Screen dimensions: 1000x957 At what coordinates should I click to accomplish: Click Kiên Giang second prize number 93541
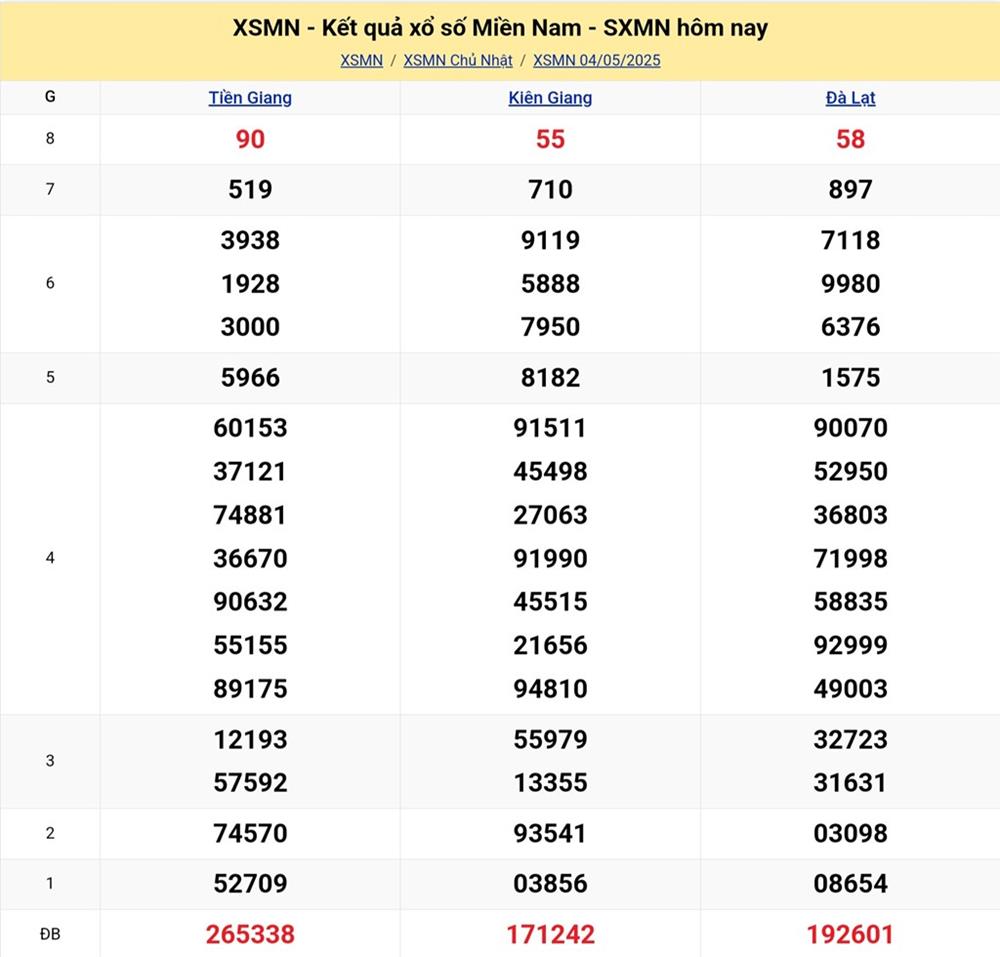(550, 833)
